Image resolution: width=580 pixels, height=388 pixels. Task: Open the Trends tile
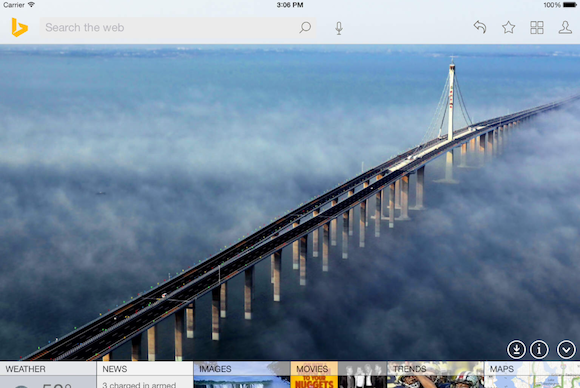tap(435, 375)
